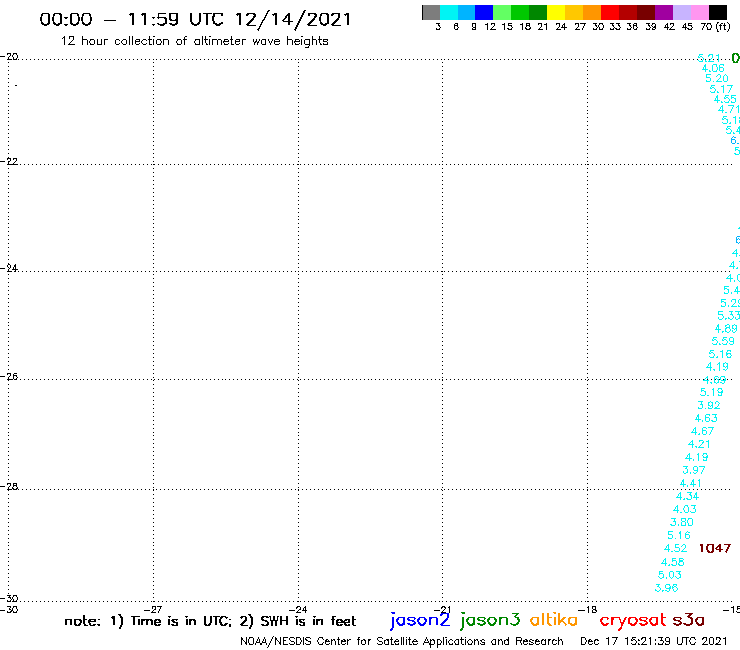Click the wave height value 5.20

717,79
